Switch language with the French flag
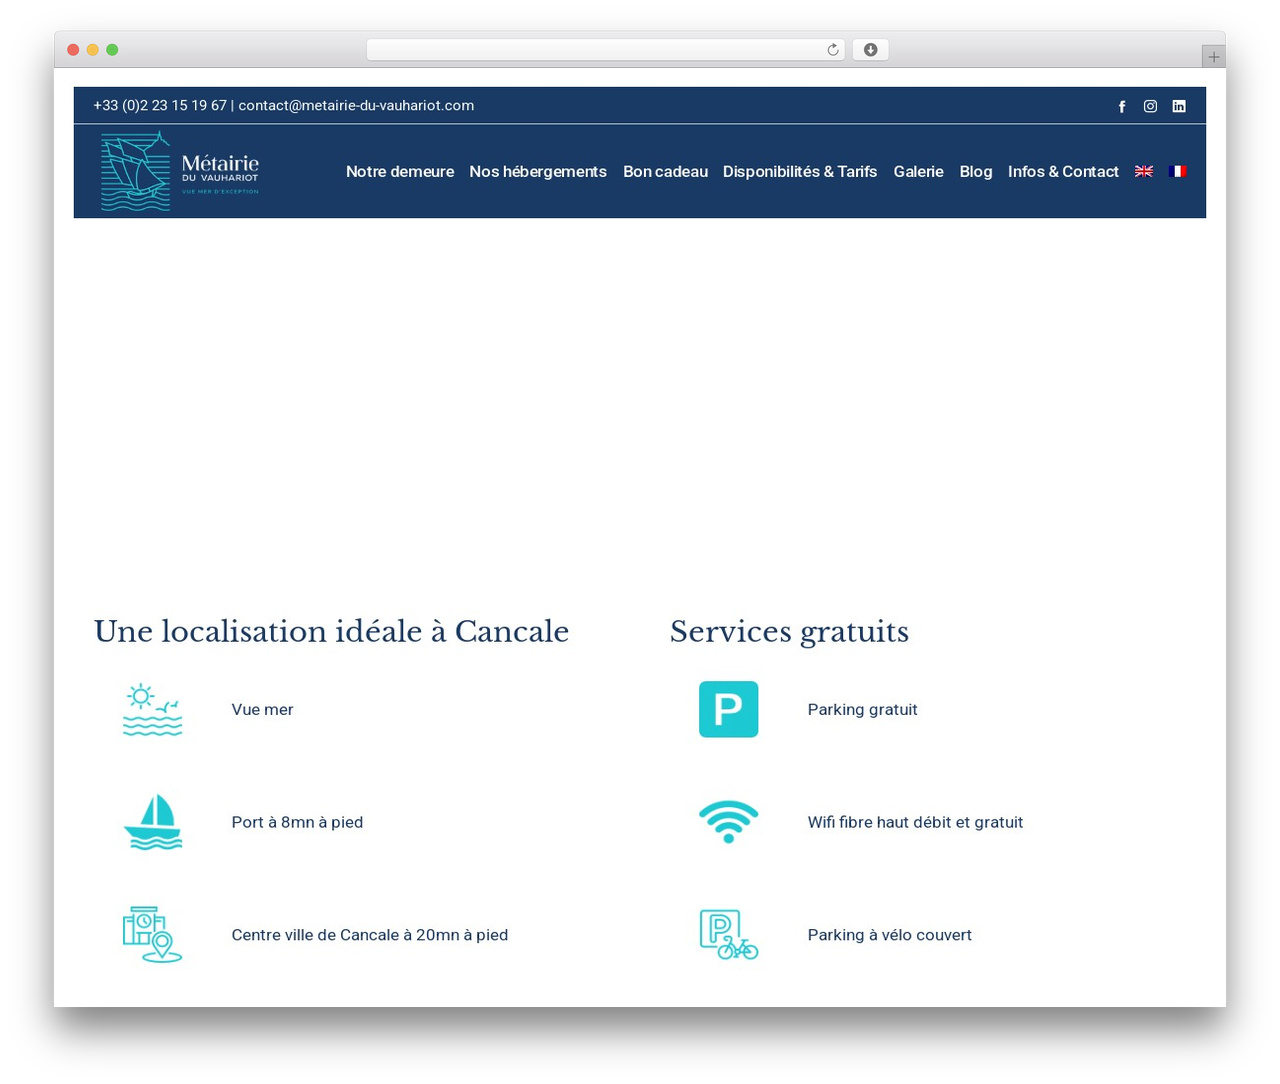 [x=1177, y=171]
